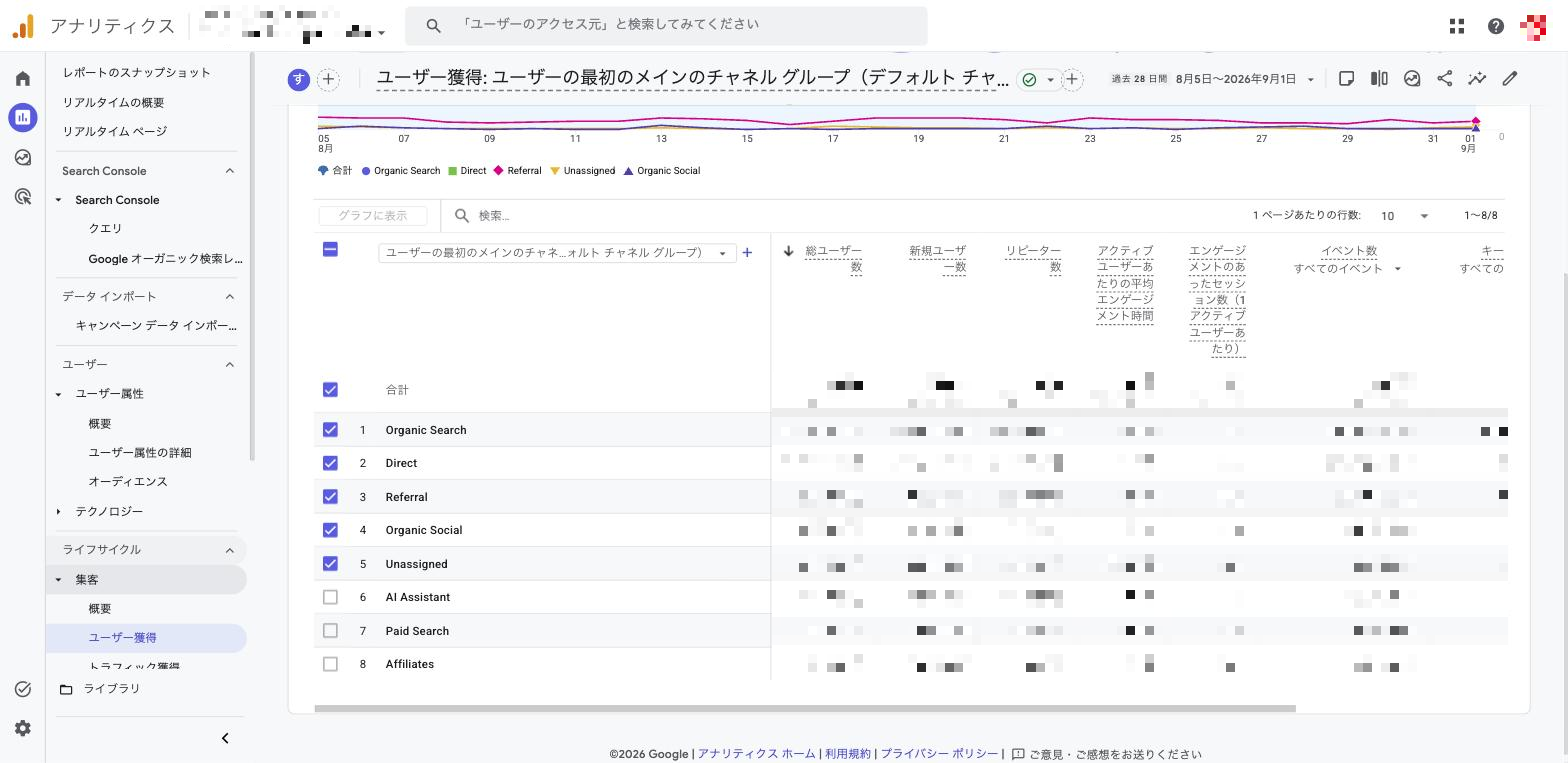Uncheck the Direct row checkbox
This screenshot has width=1568, height=763.
[x=330, y=463]
